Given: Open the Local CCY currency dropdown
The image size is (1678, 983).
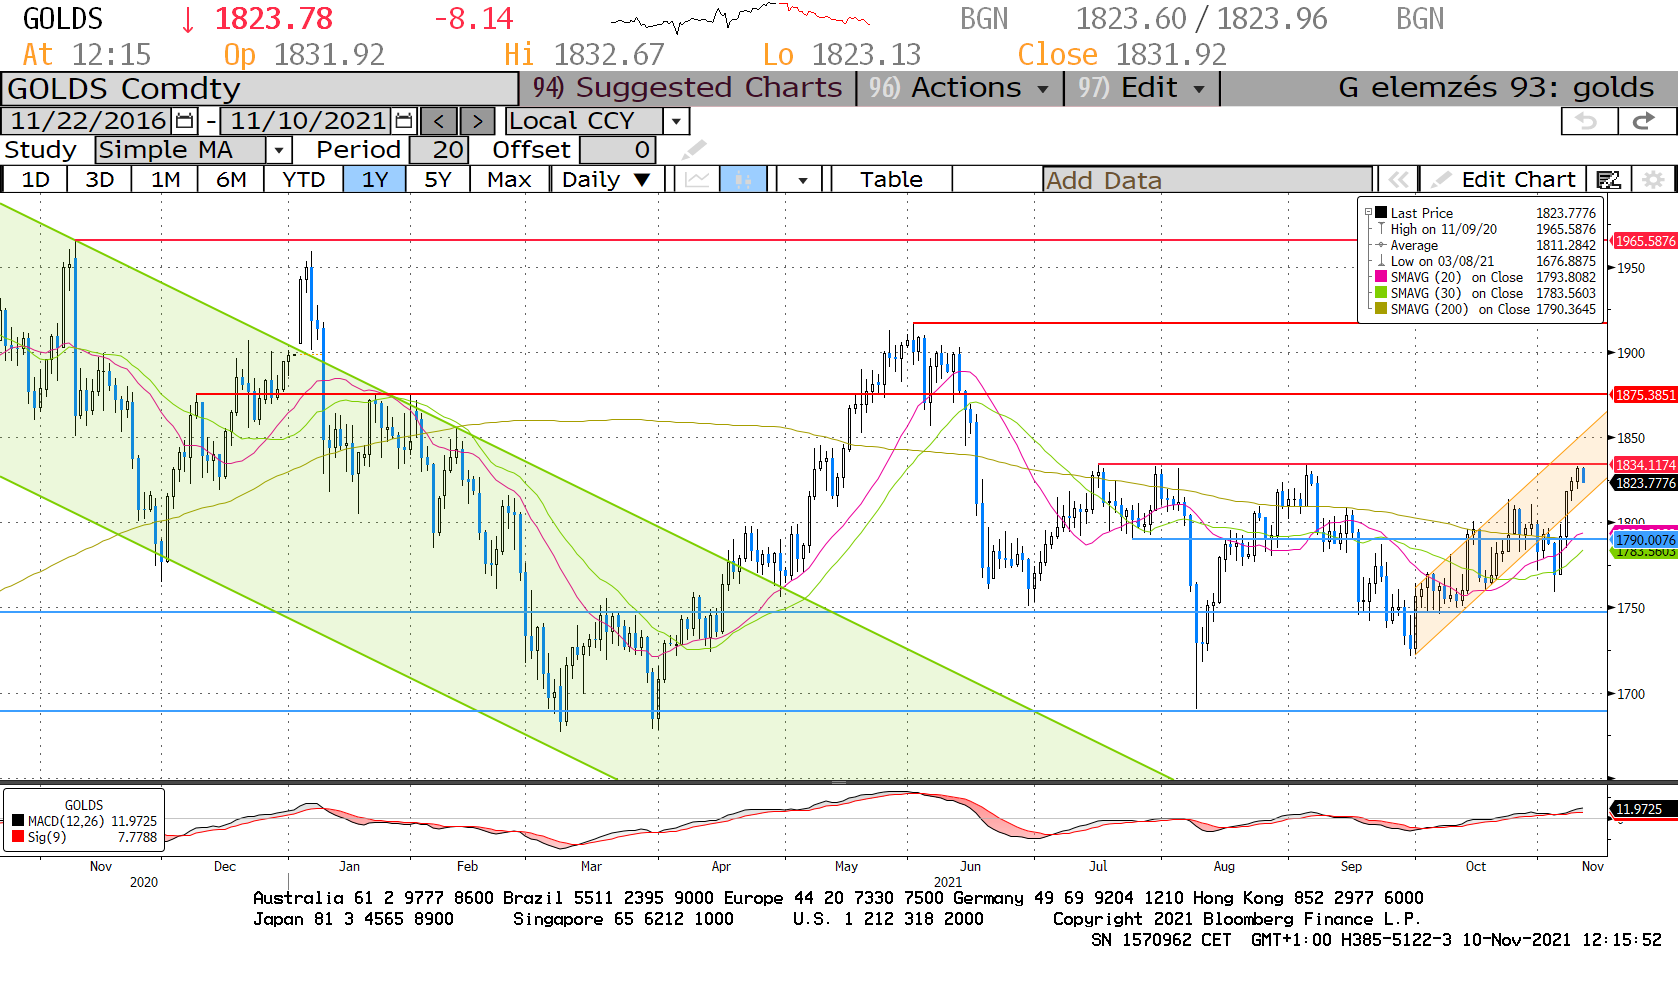Looking at the screenshot, I should pyautogui.click(x=677, y=121).
